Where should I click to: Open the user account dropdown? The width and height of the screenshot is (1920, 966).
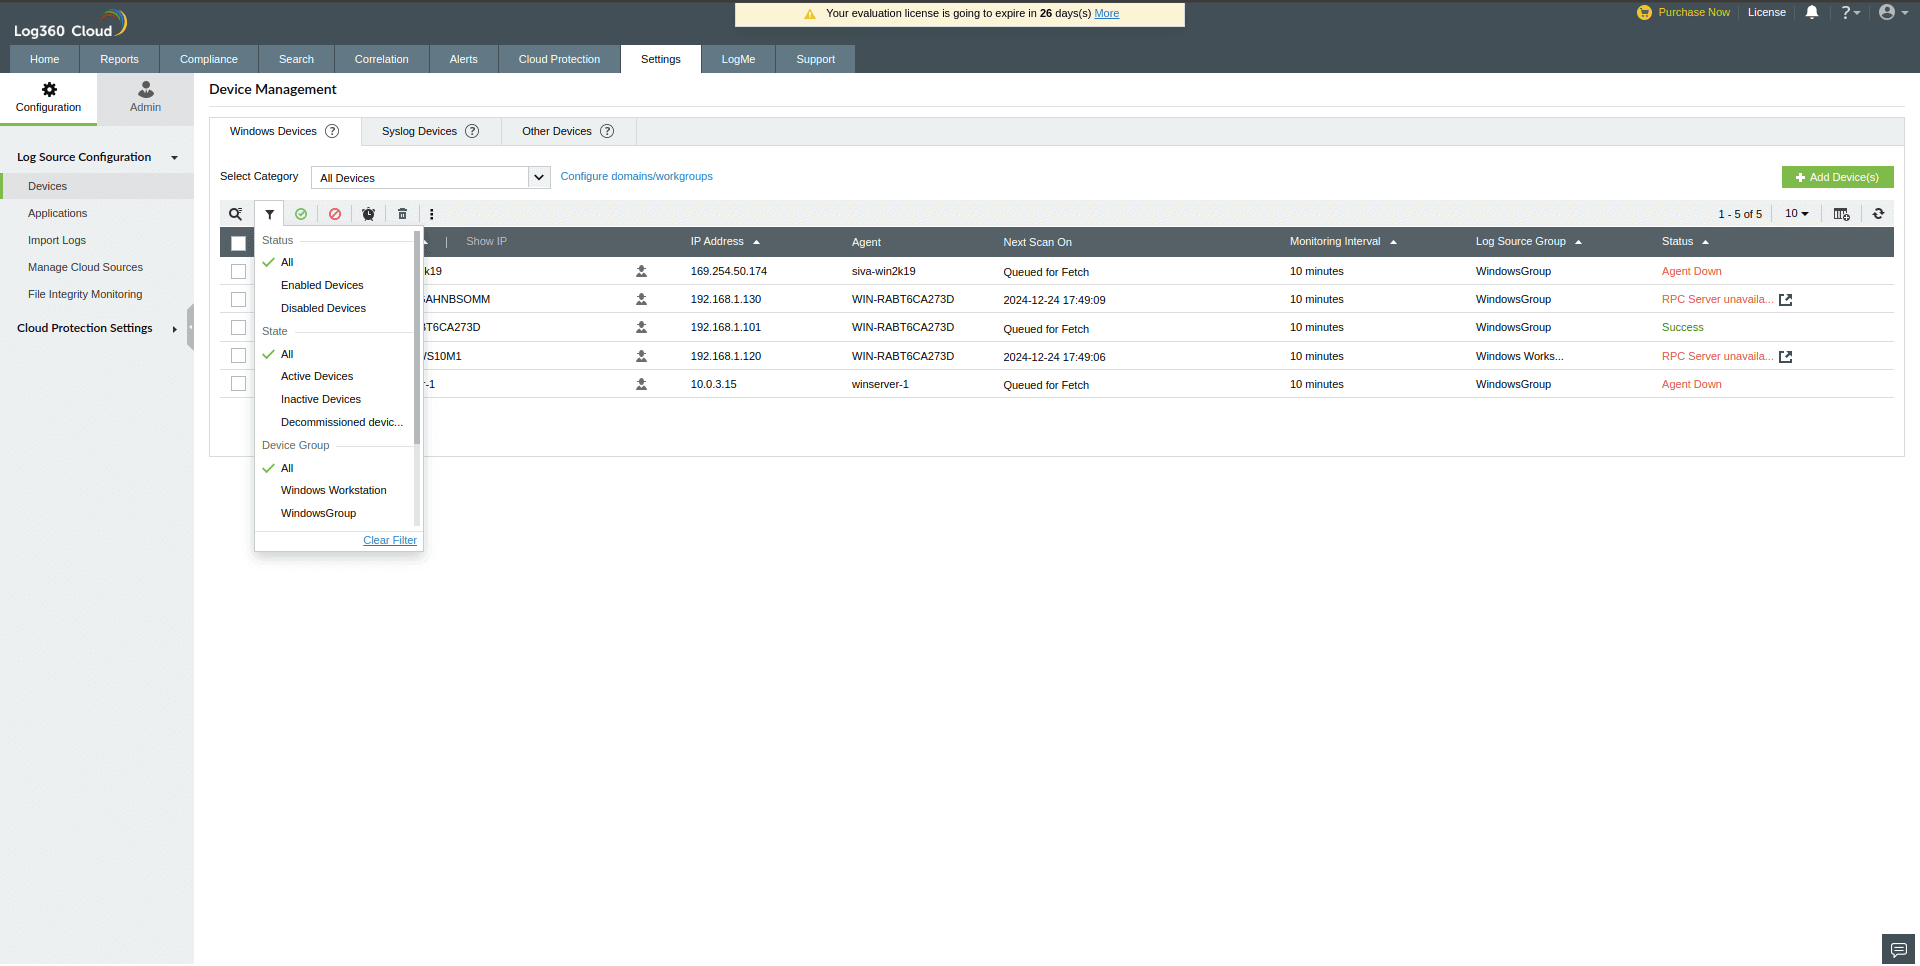click(x=1893, y=13)
